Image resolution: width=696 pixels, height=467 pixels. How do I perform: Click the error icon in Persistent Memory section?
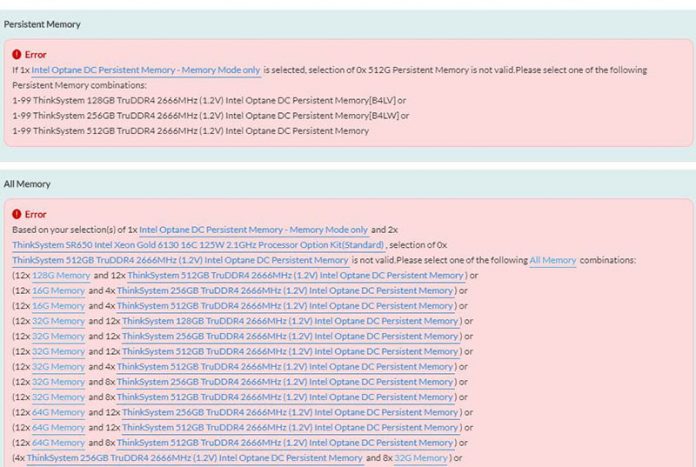17,55
